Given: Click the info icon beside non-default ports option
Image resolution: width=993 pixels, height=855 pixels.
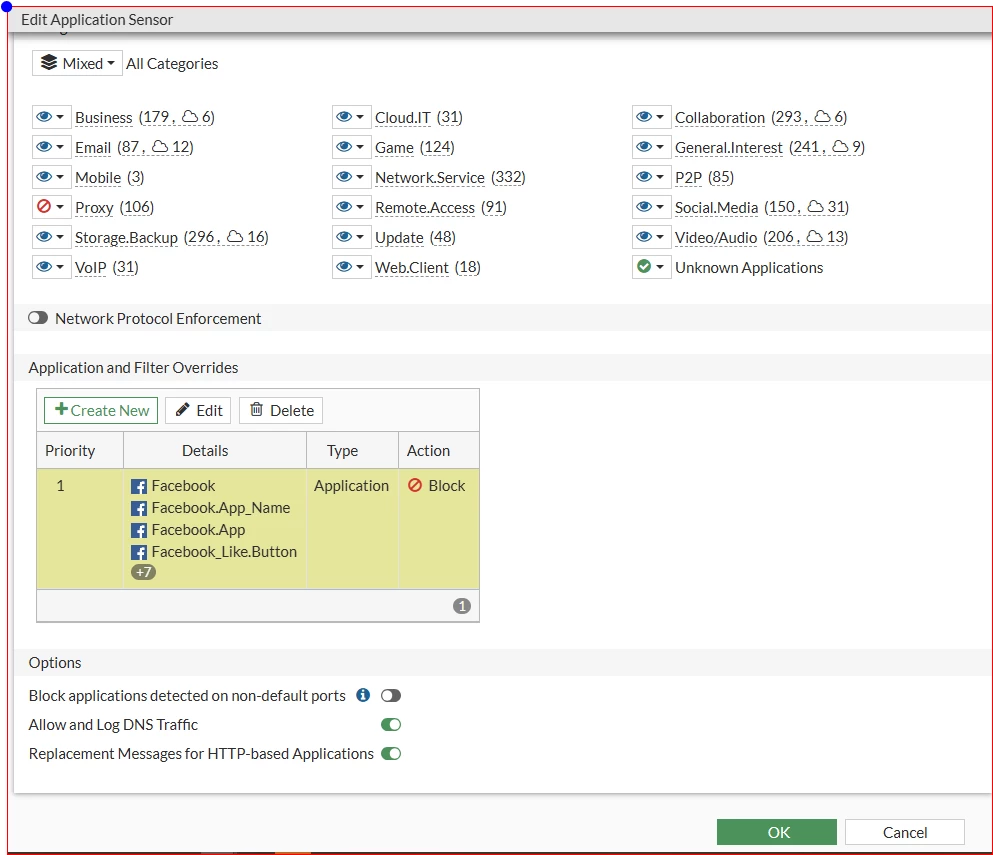Looking at the screenshot, I should pos(363,695).
